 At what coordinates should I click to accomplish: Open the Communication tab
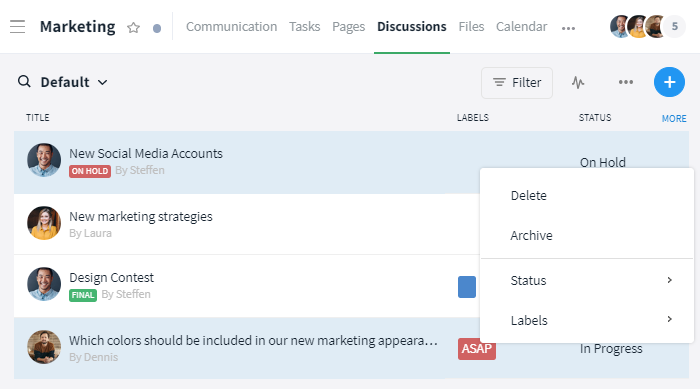[231, 27]
